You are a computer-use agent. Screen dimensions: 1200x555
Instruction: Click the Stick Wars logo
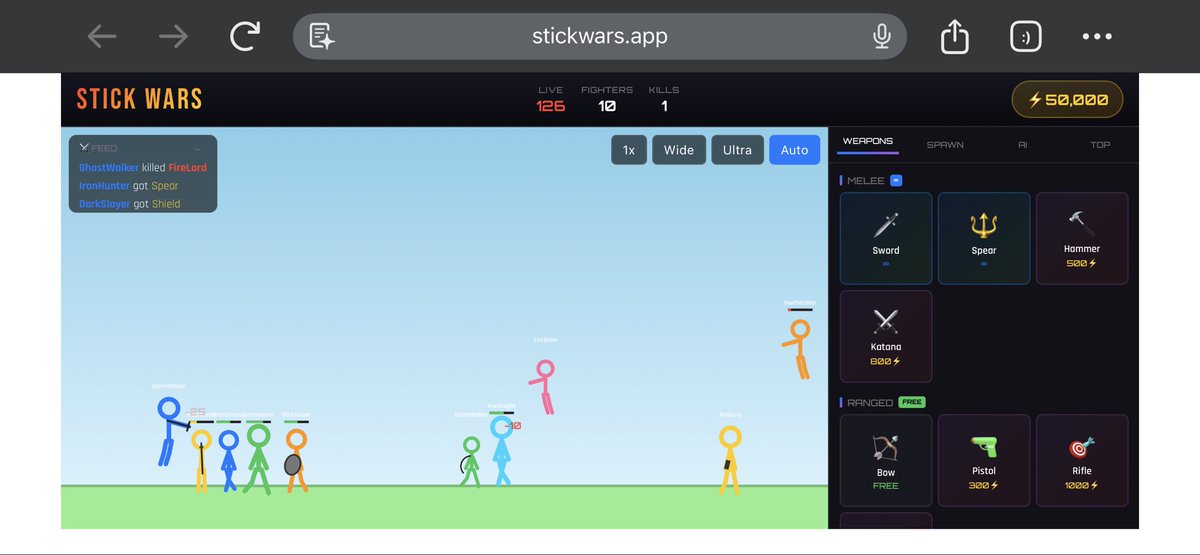(x=140, y=99)
